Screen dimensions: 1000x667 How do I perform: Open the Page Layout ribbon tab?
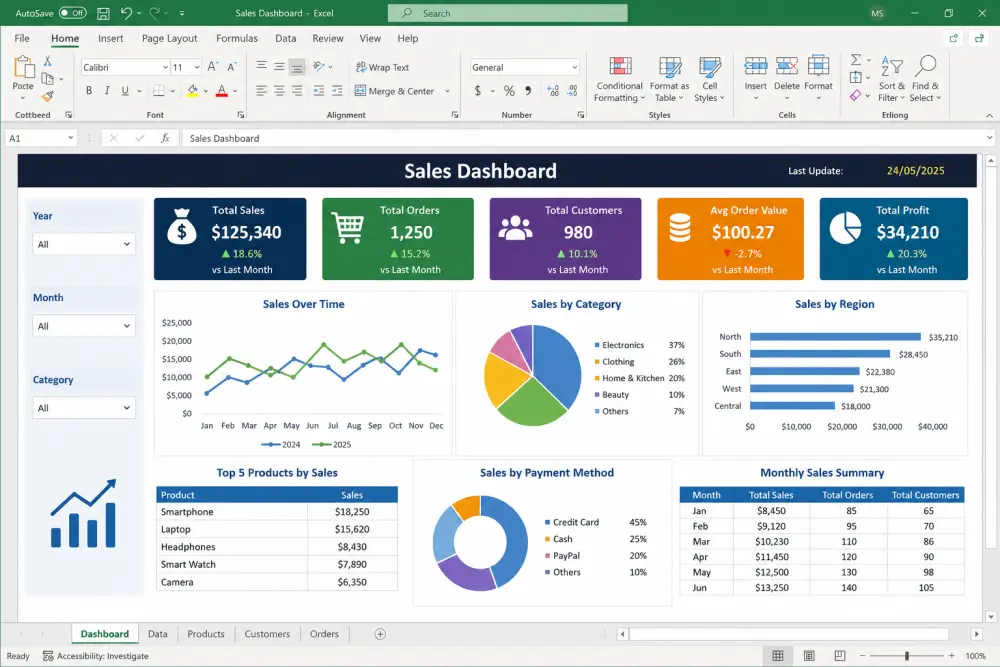coord(170,38)
